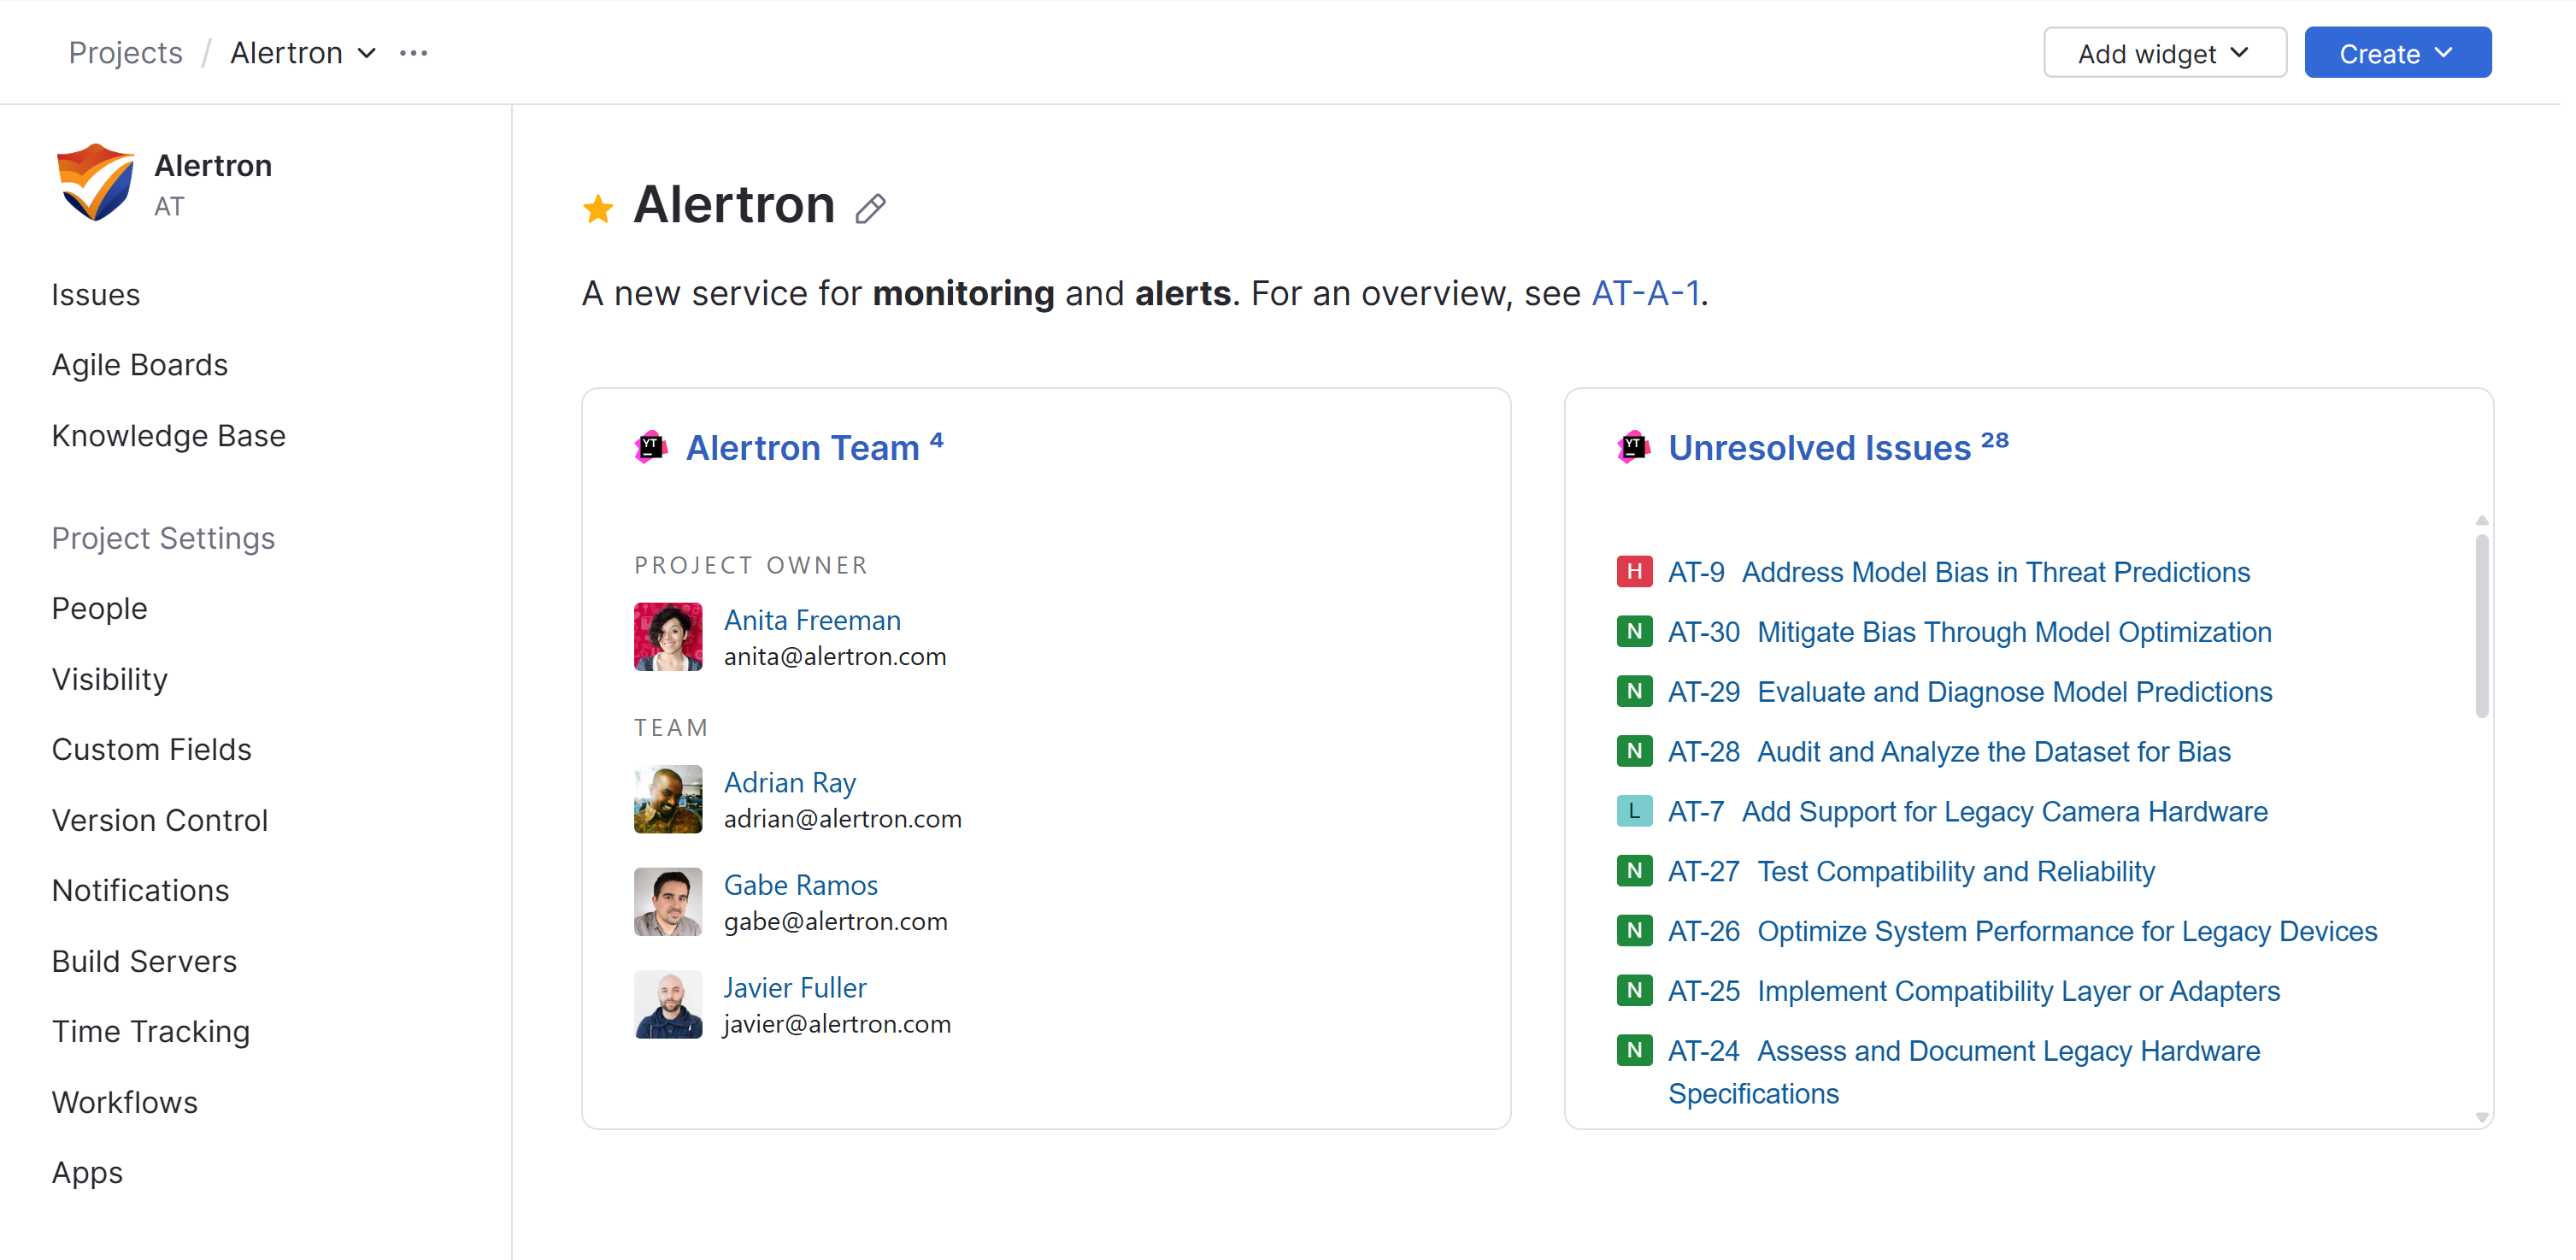
Task: Click the Alertron shield project logo
Action: click(x=95, y=183)
